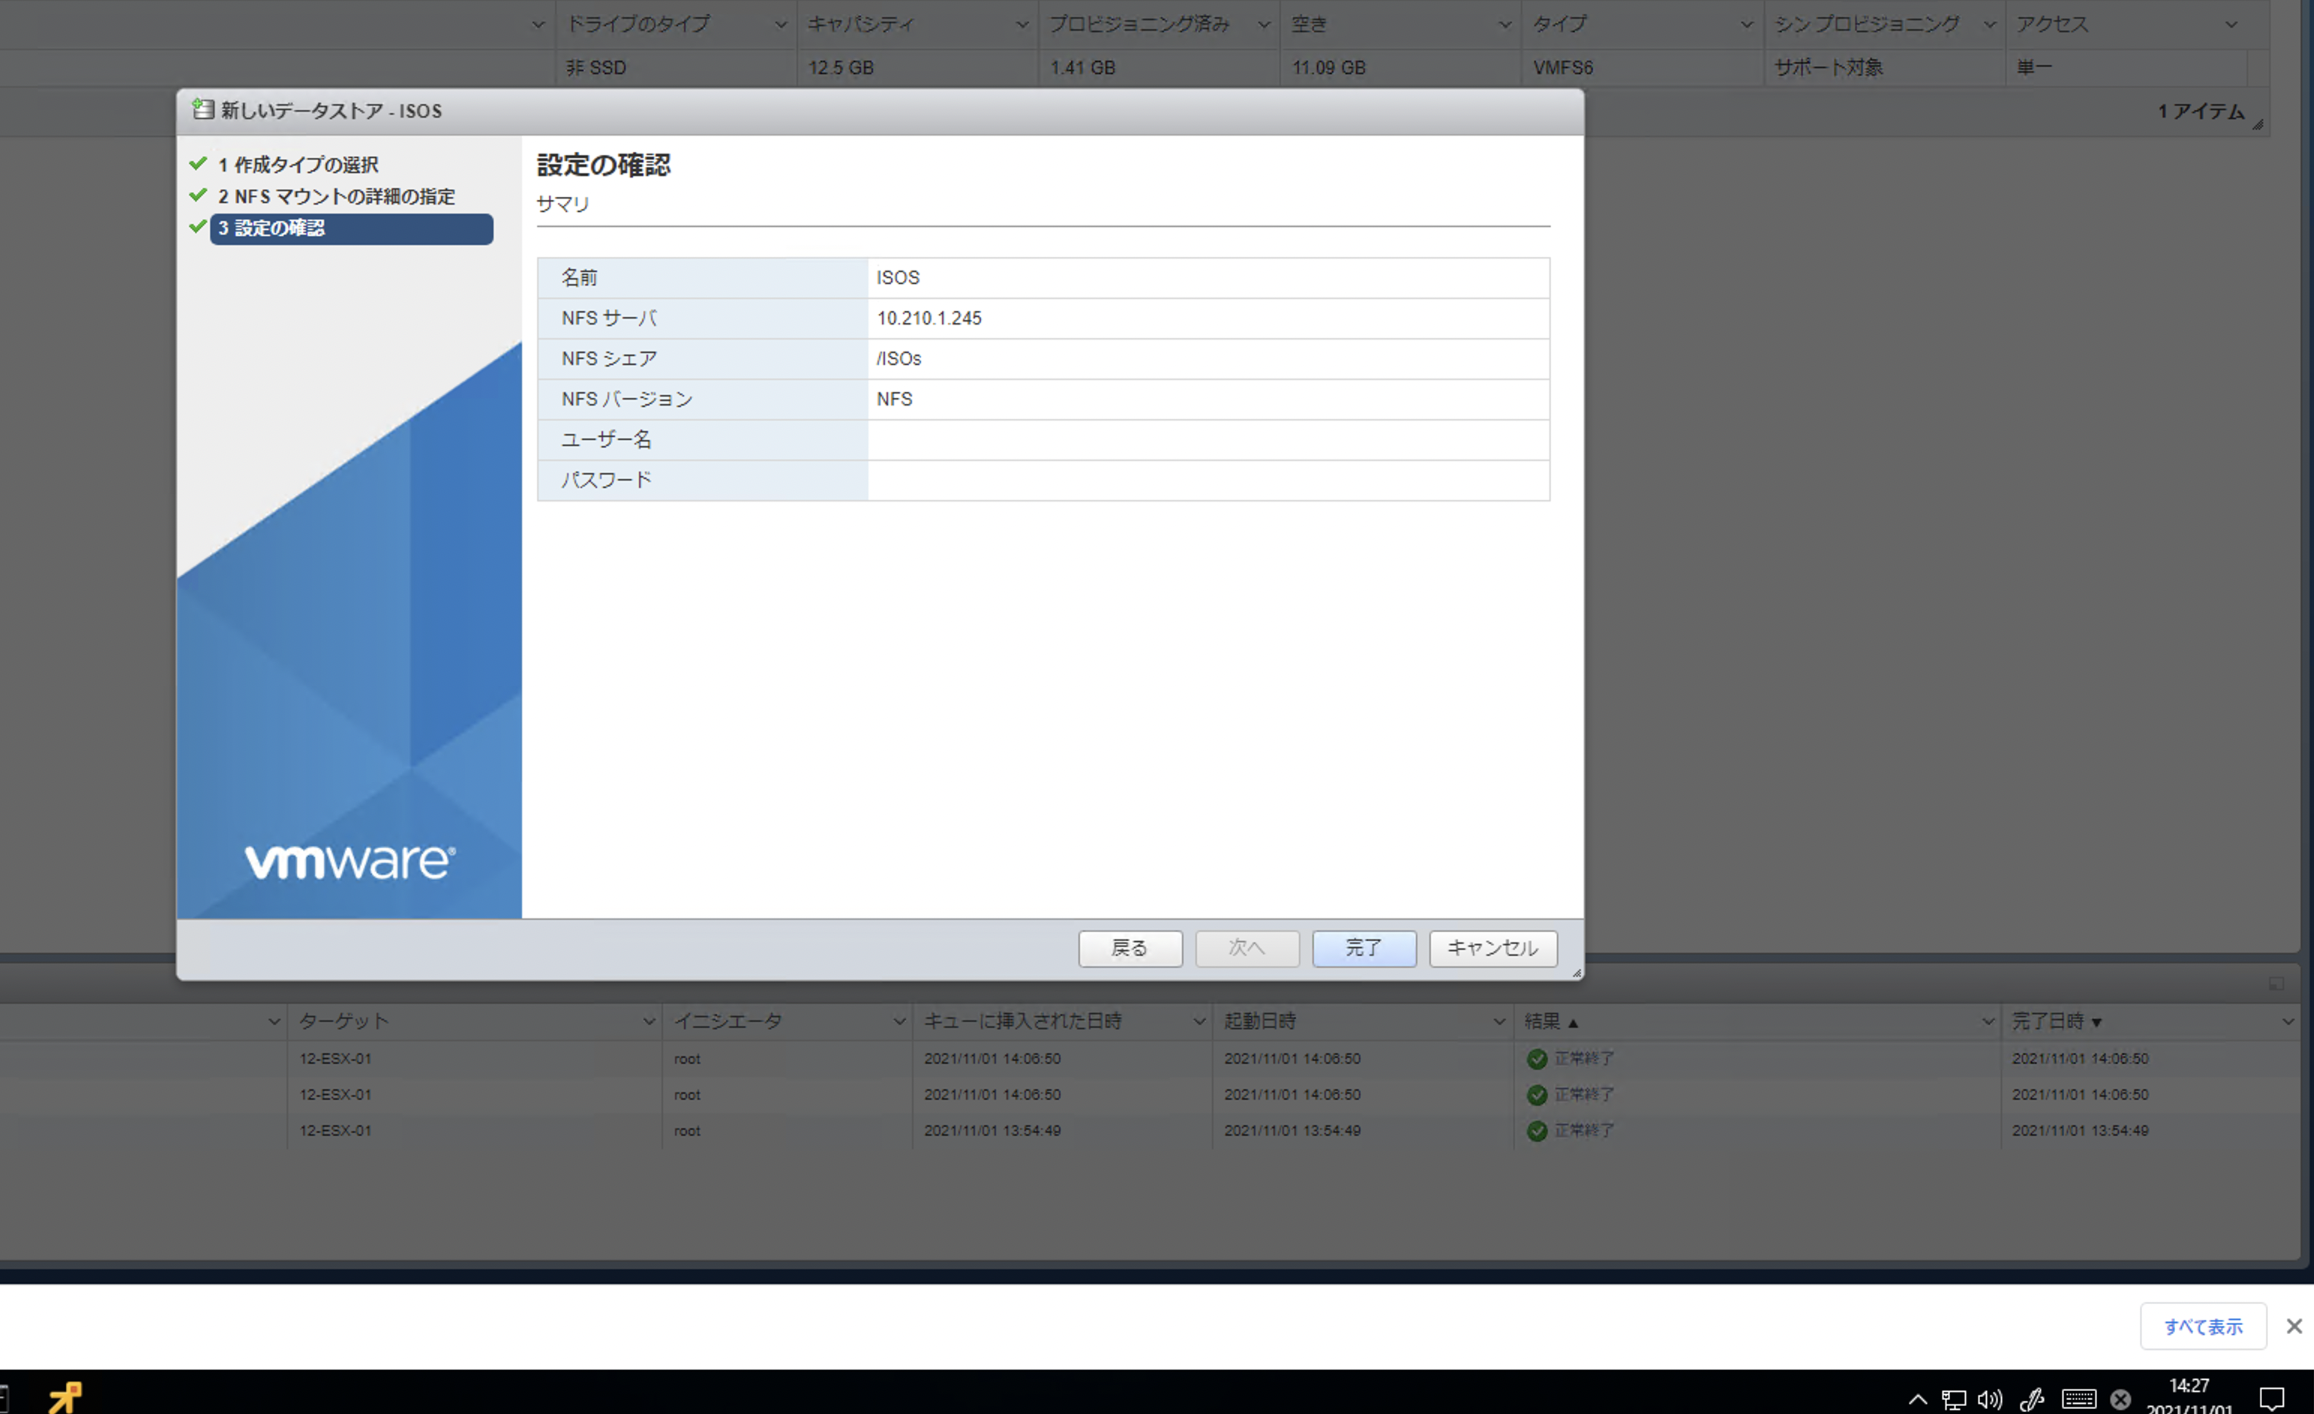Open the タイプ column dropdown arrow
Viewport: 2314px width, 1414px height.
click(x=1746, y=25)
